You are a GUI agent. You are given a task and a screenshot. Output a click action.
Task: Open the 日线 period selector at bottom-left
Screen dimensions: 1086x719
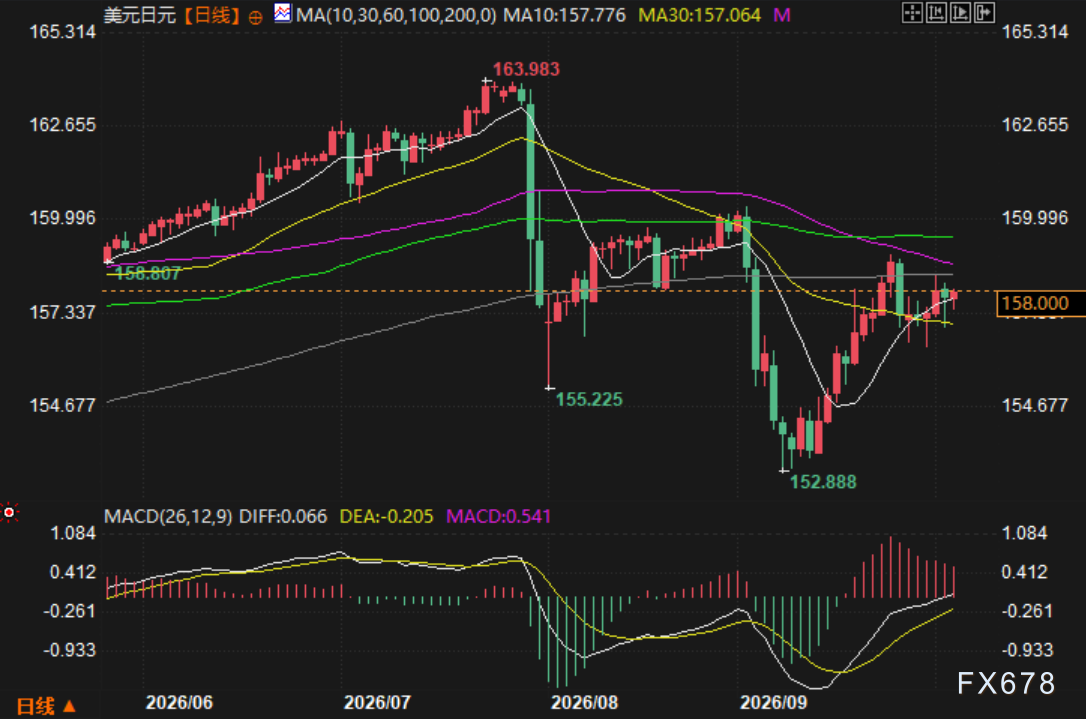click(x=46, y=706)
